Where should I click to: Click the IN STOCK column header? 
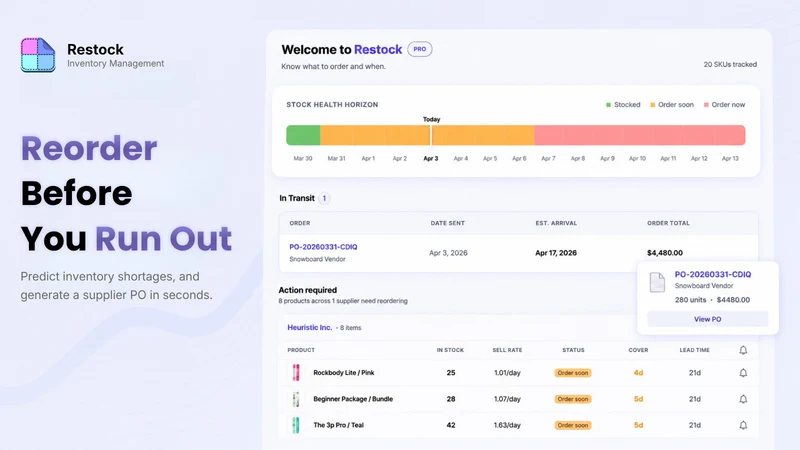(x=450, y=350)
